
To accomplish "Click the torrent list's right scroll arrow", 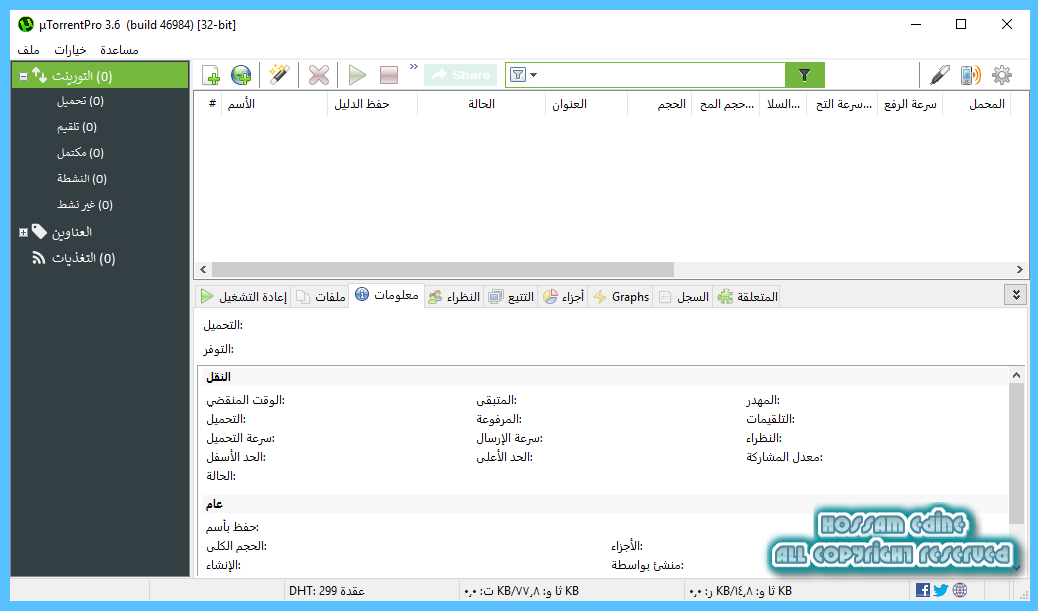I will click(x=1019, y=269).
